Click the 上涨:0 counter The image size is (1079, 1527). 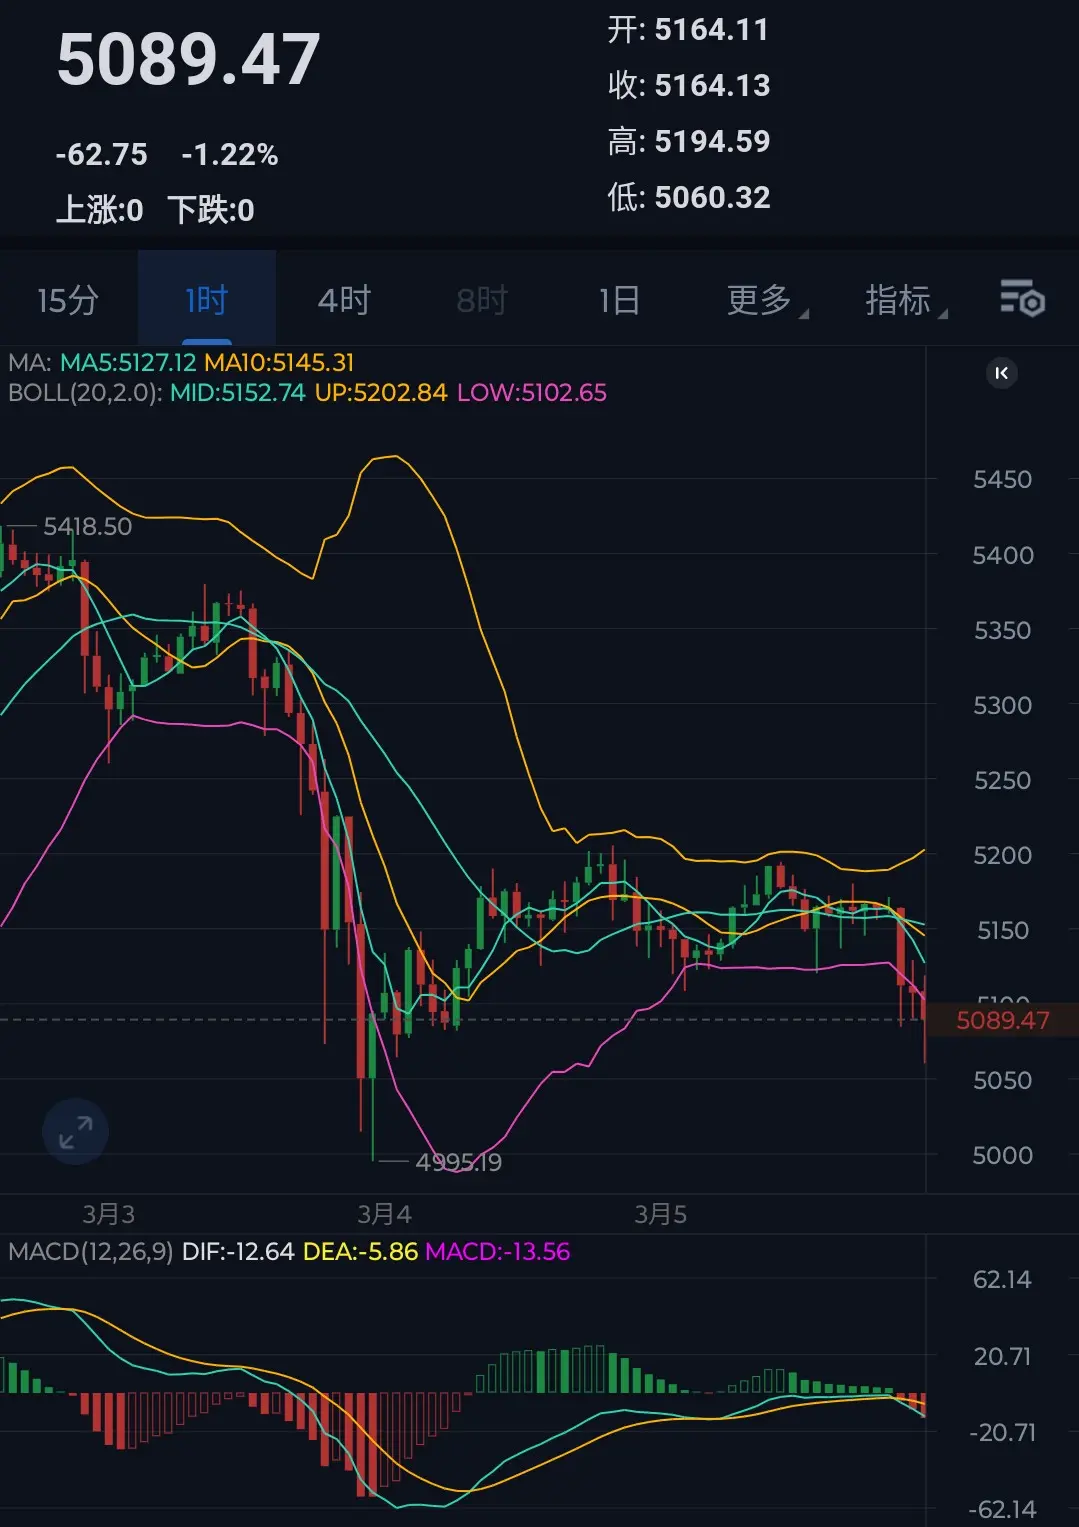100,210
